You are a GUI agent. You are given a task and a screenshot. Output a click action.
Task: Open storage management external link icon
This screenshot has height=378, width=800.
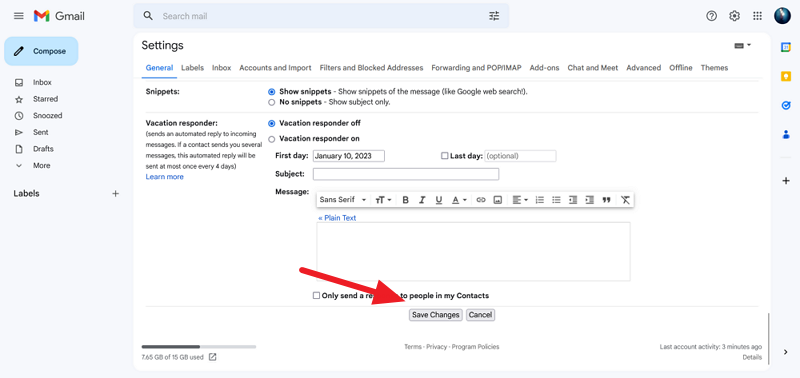(x=213, y=357)
